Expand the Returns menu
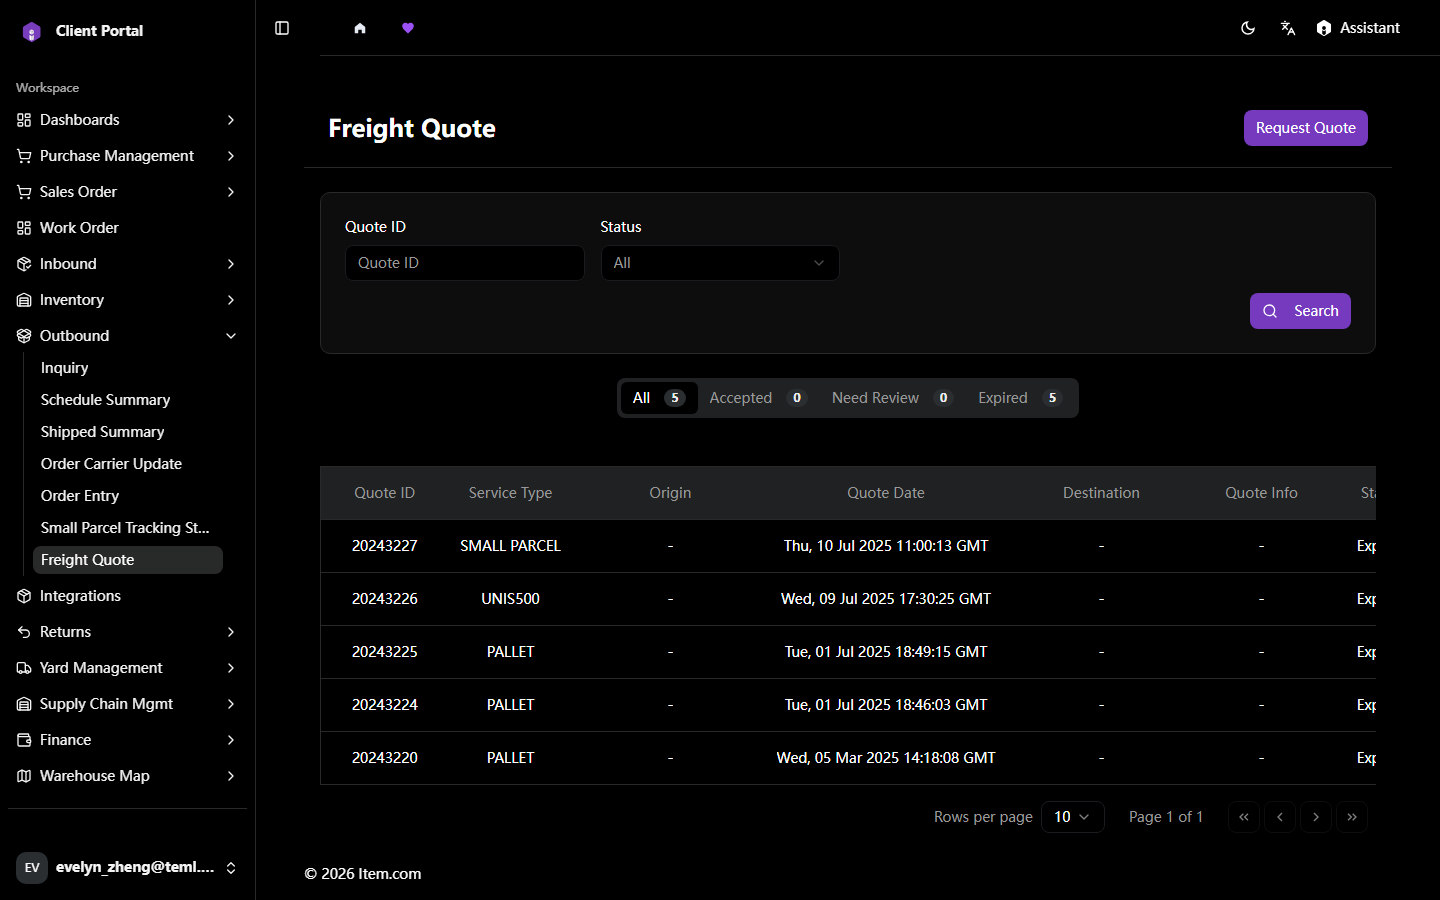Image resolution: width=1440 pixels, height=900 pixels. click(127, 632)
